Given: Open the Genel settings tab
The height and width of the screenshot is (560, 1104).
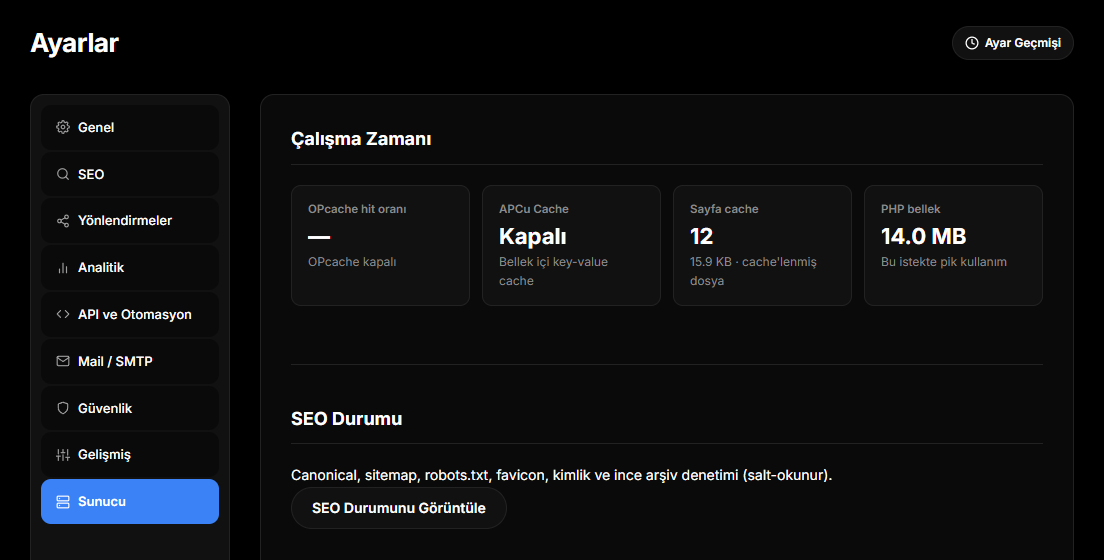Looking at the screenshot, I should point(130,127).
